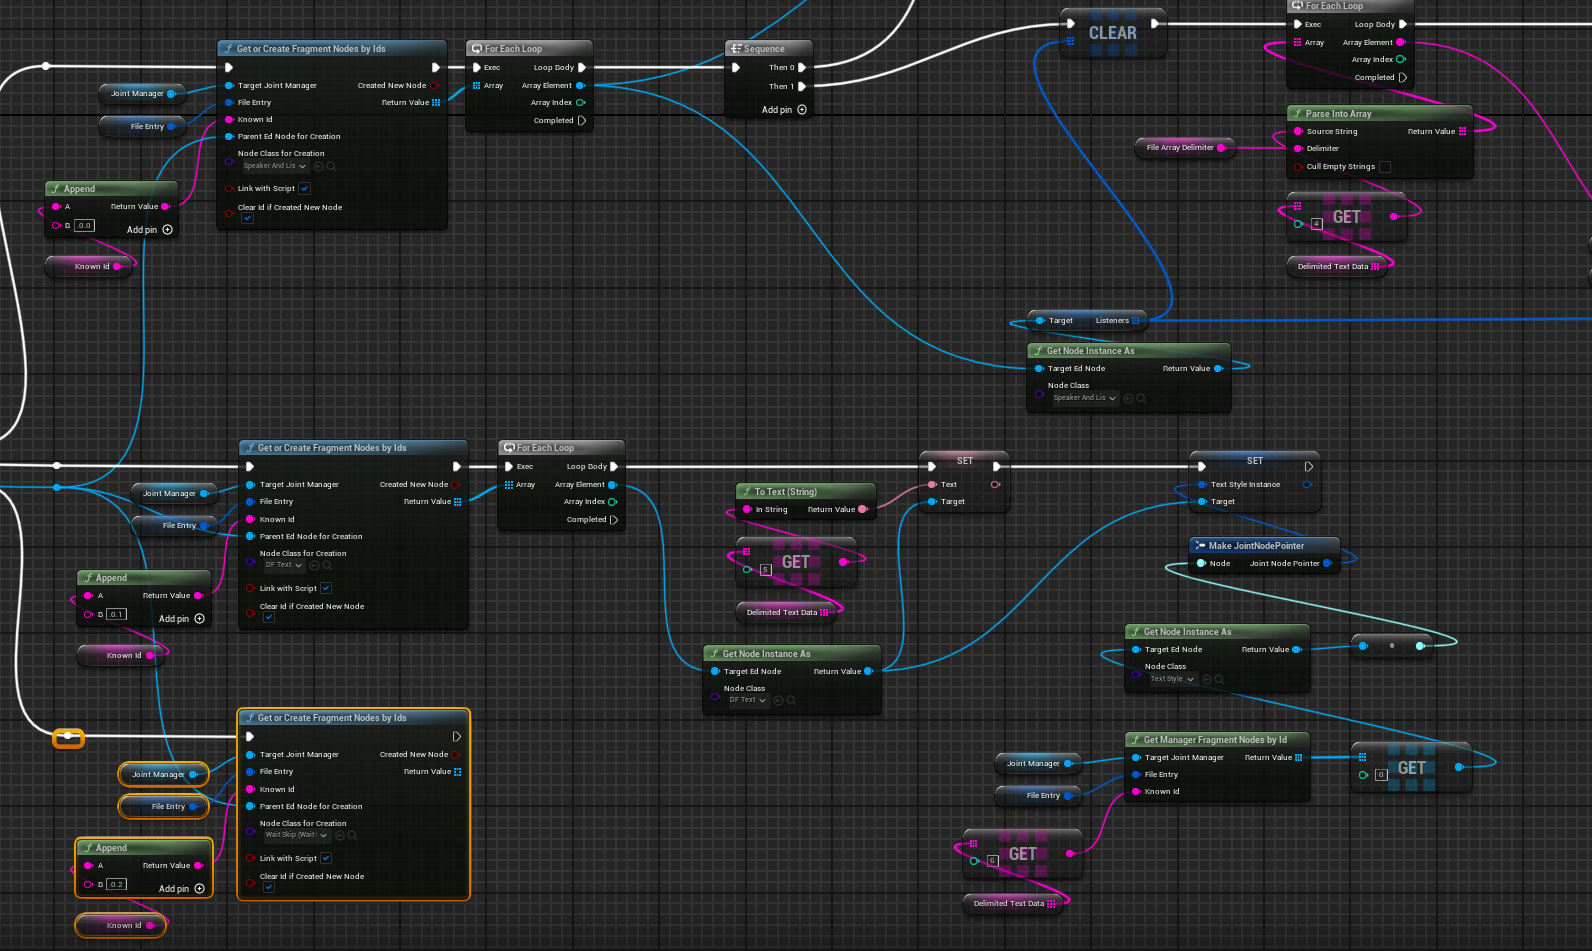This screenshot has width=1592, height=951.
Task: Click the Add pin plus icon on the Sequence node
Action: 802,110
